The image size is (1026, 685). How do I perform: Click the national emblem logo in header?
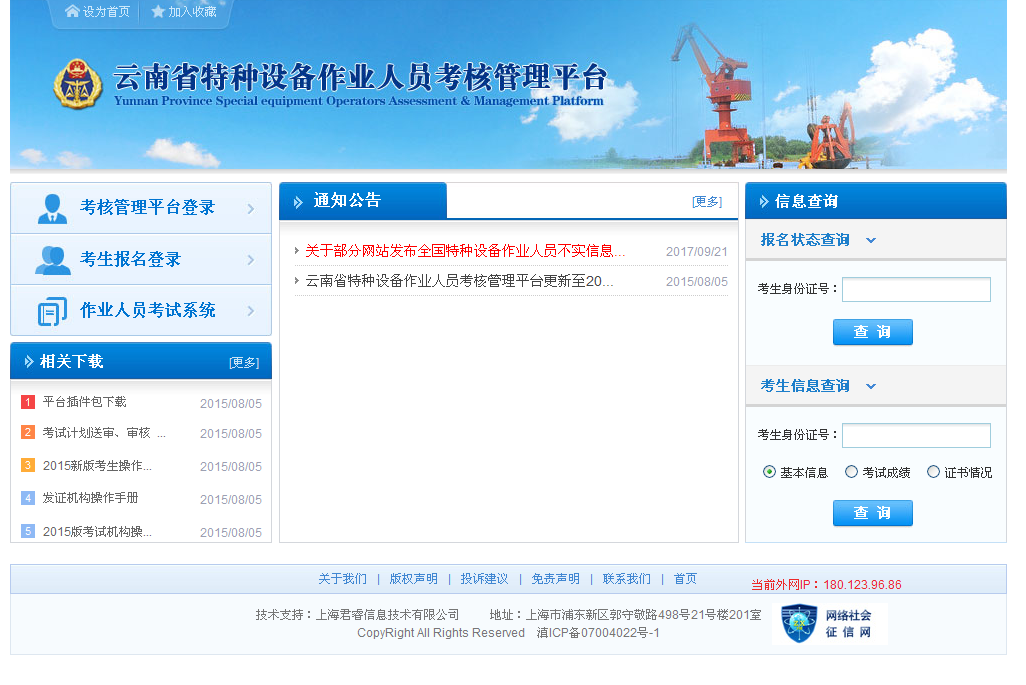pyautogui.click(x=78, y=84)
